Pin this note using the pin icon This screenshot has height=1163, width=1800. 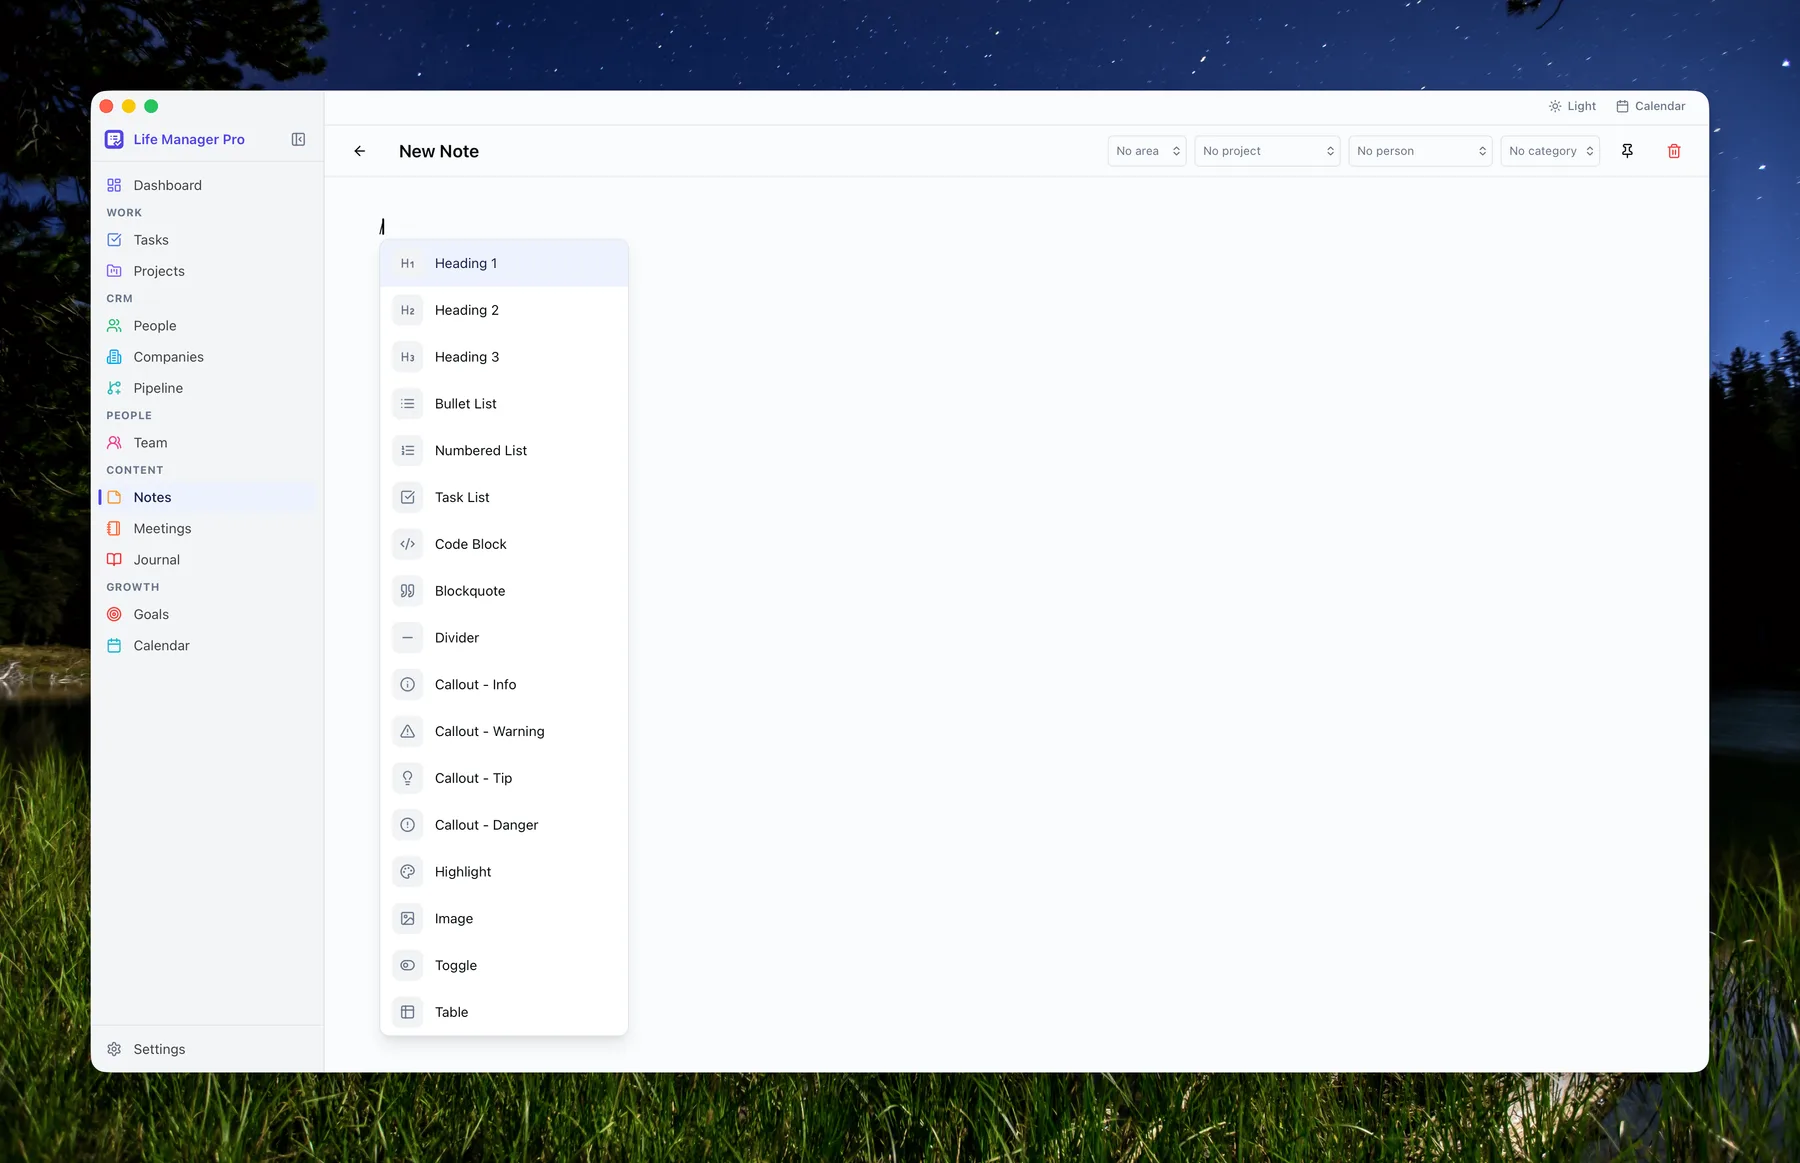coord(1627,151)
